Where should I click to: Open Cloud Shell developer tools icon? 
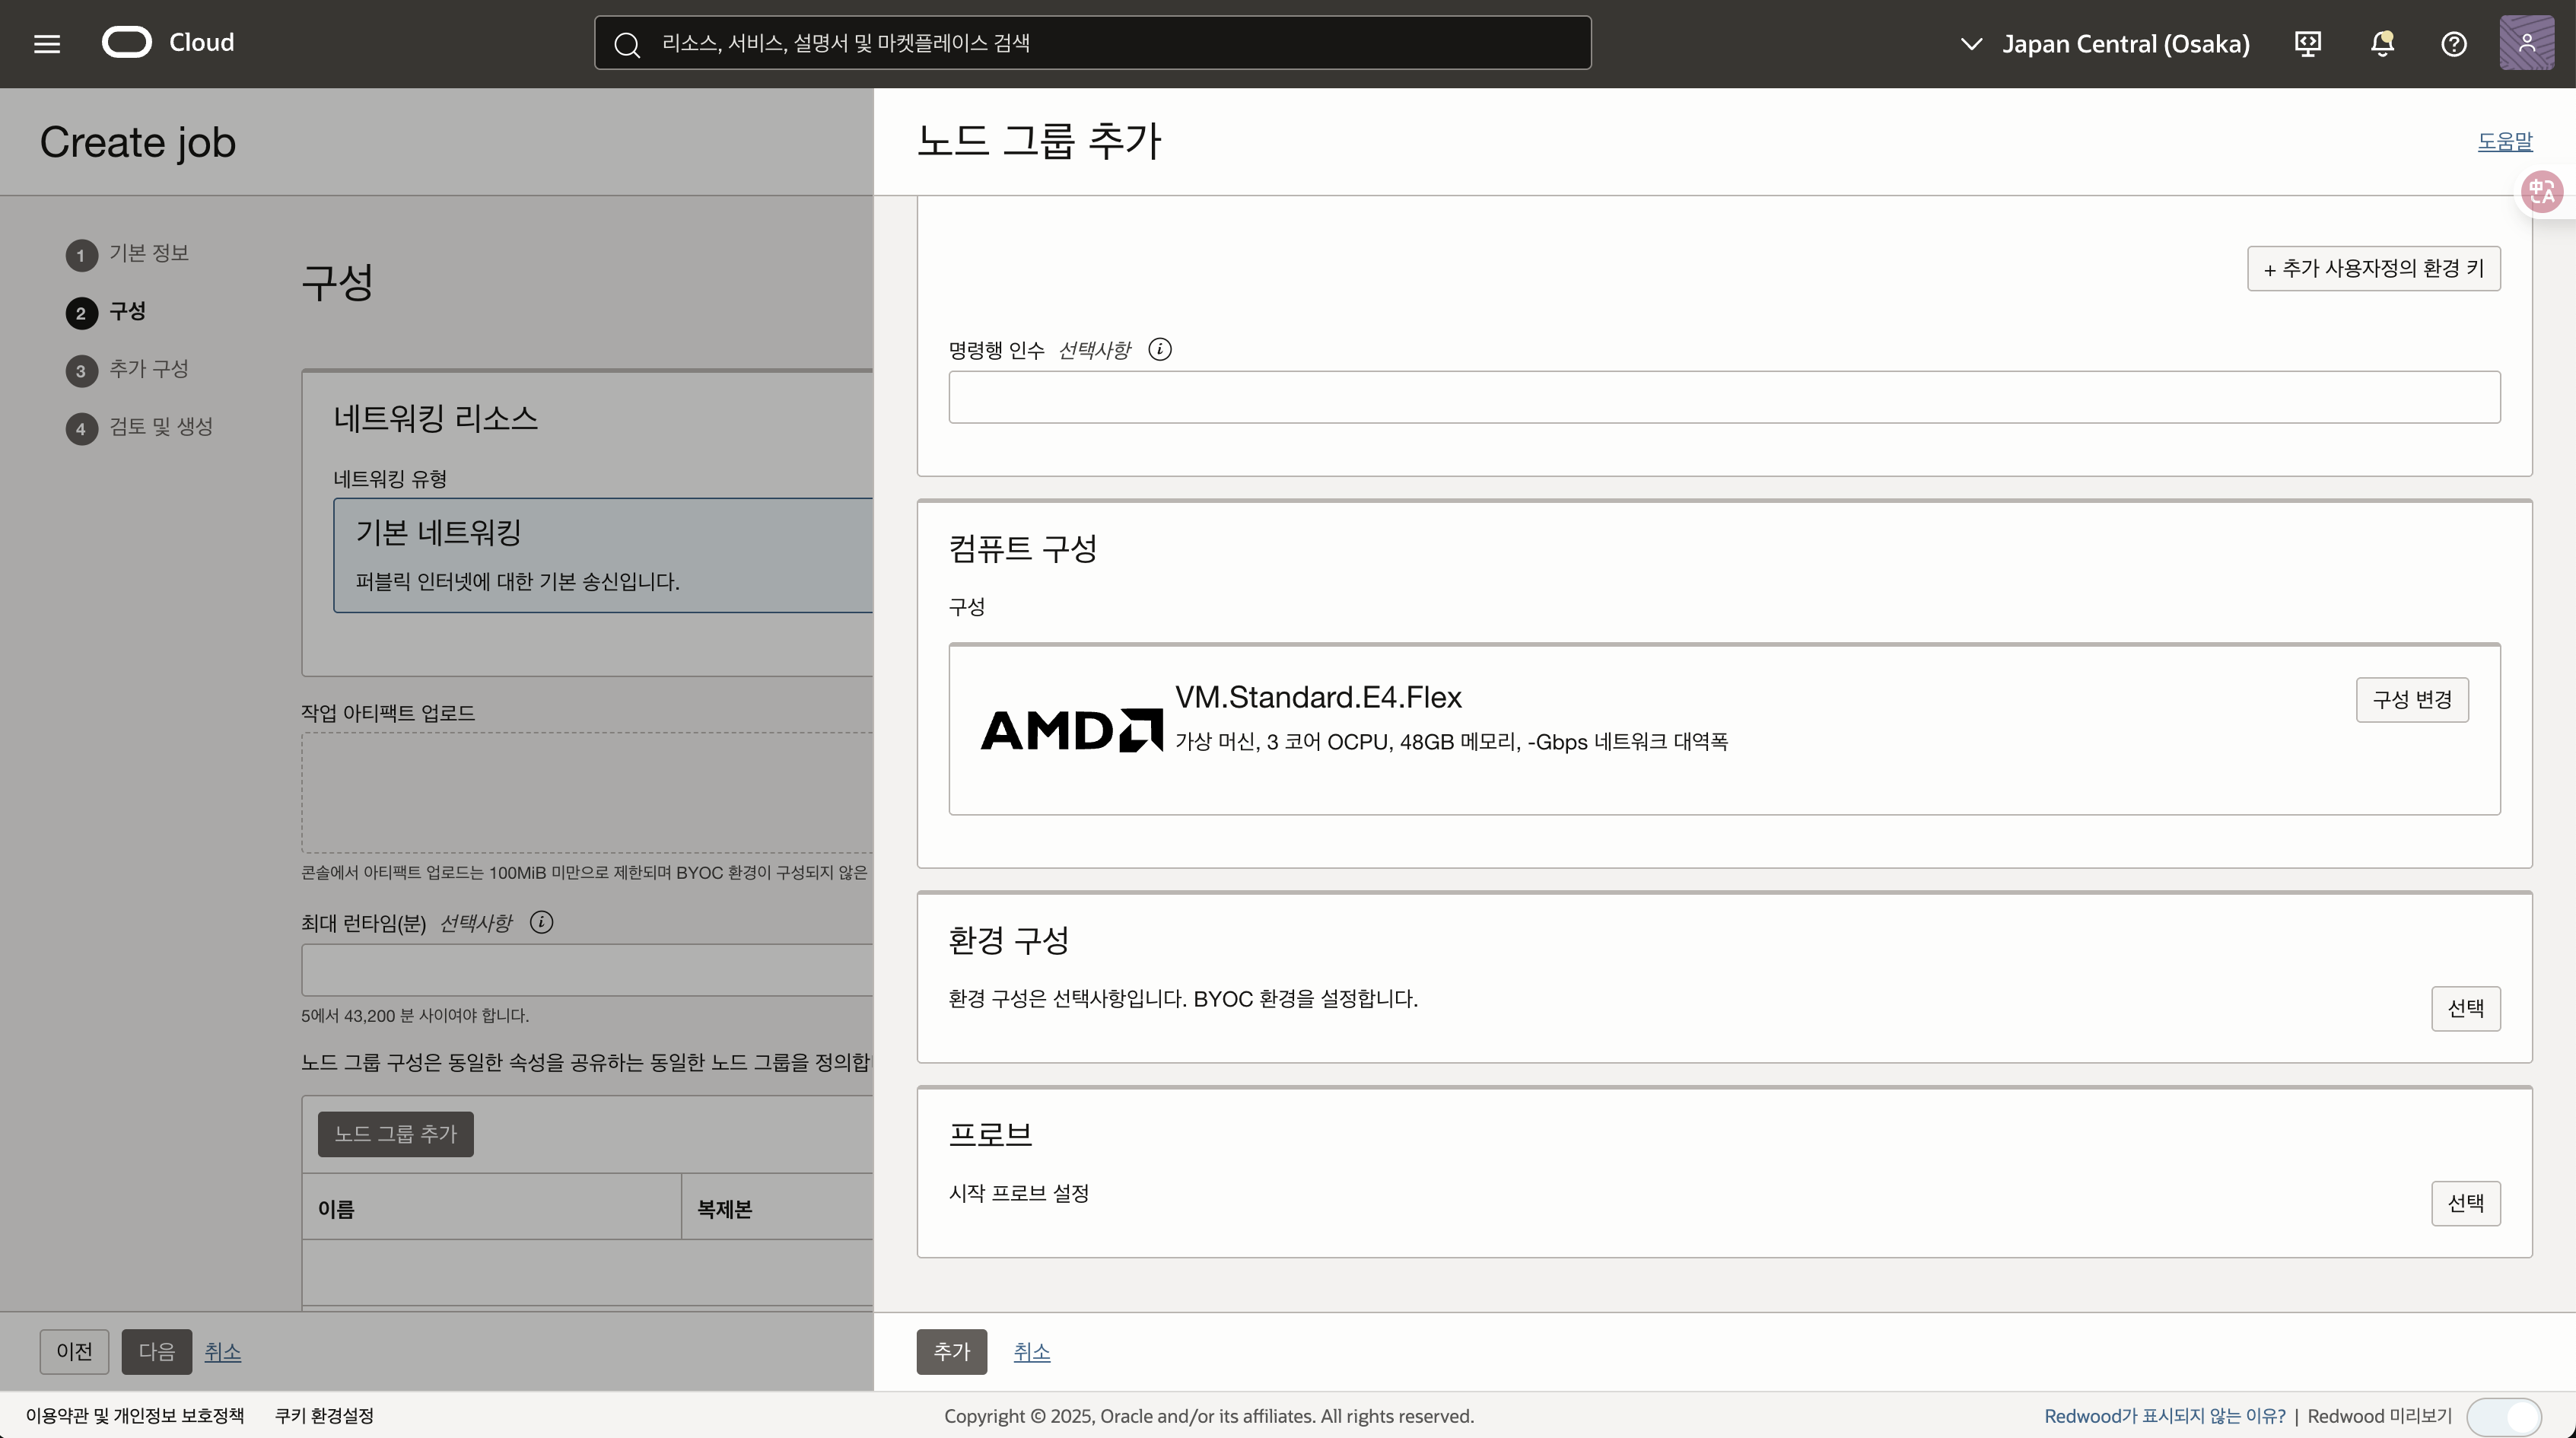coord(2308,44)
